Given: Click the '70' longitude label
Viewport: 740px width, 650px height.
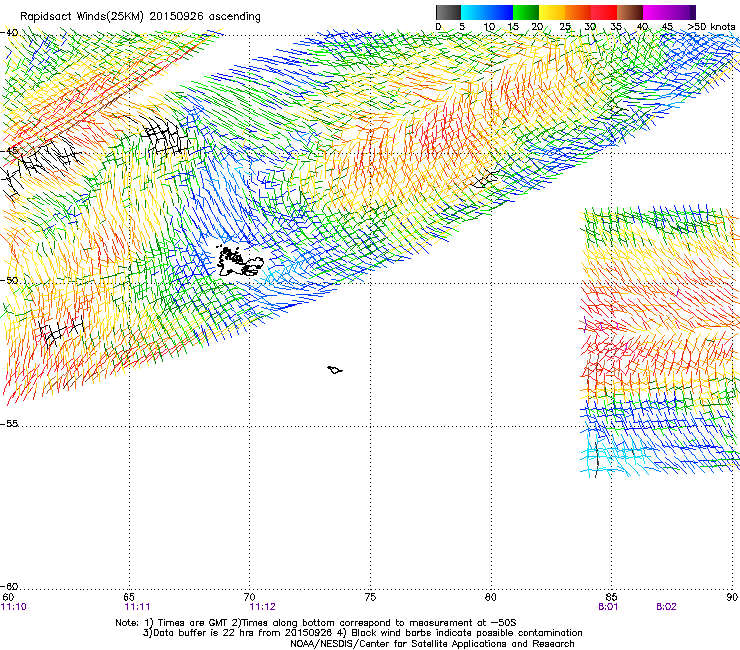Looking at the screenshot, I should tap(249, 597).
